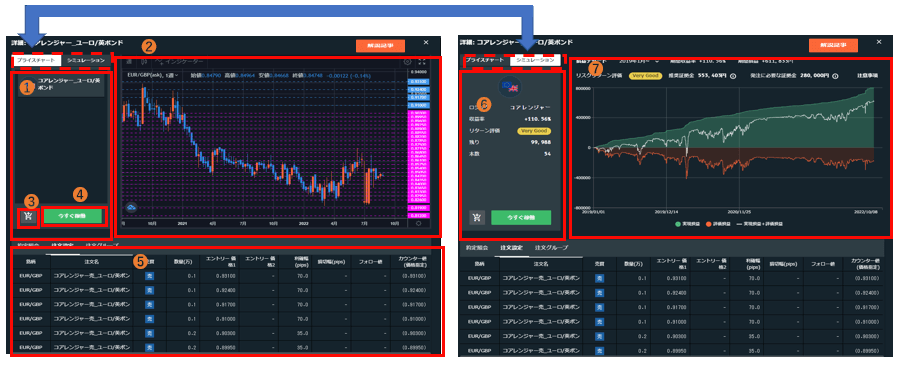908x365 pixels.
Task: Add strategy to cart in left dialog
Action: (28, 217)
